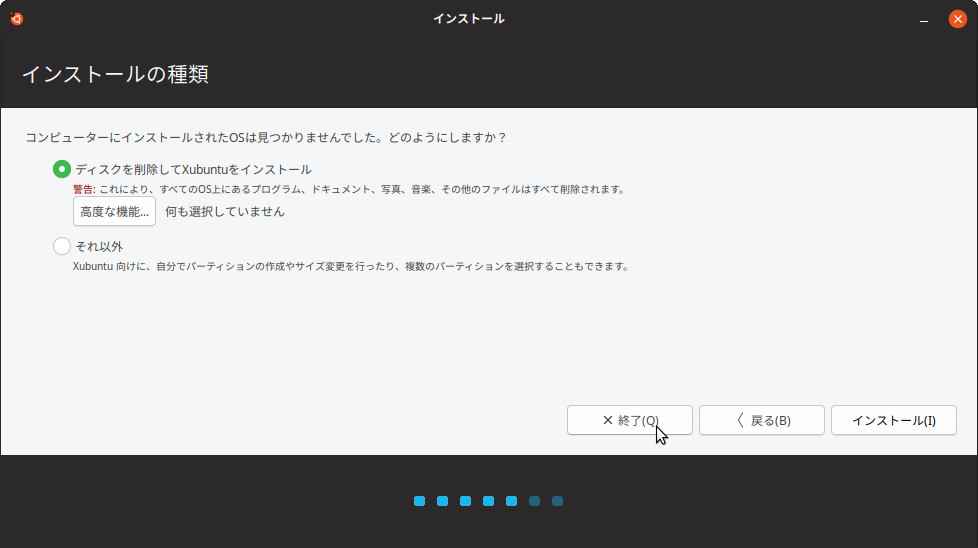Click the 何も選択していません status text
Viewport: 978px width, 548px height.
(225, 212)
